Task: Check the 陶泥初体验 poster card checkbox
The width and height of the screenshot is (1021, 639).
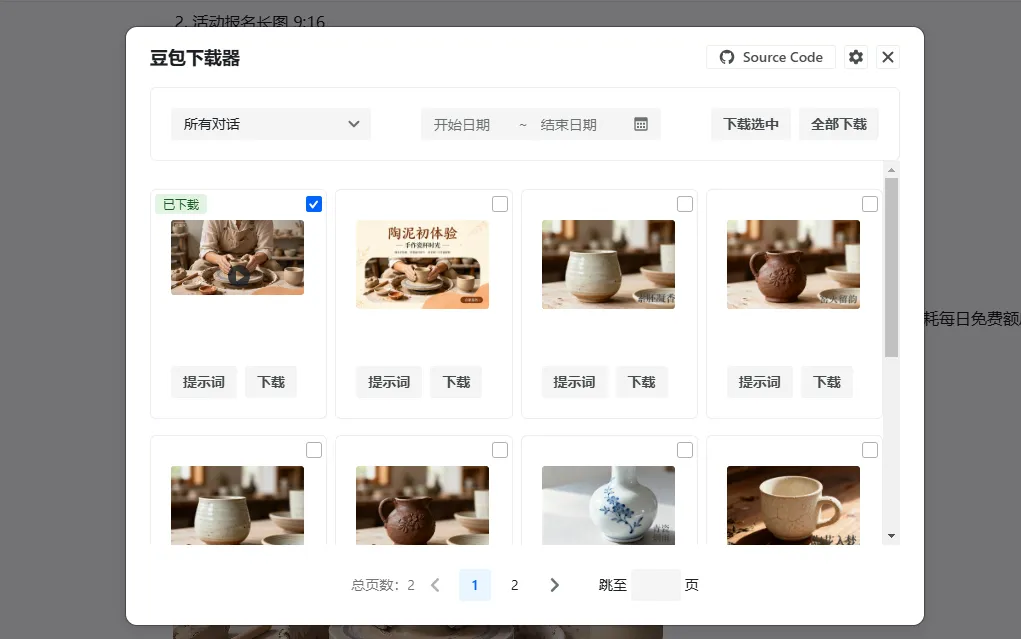Action: pos(499,204)
